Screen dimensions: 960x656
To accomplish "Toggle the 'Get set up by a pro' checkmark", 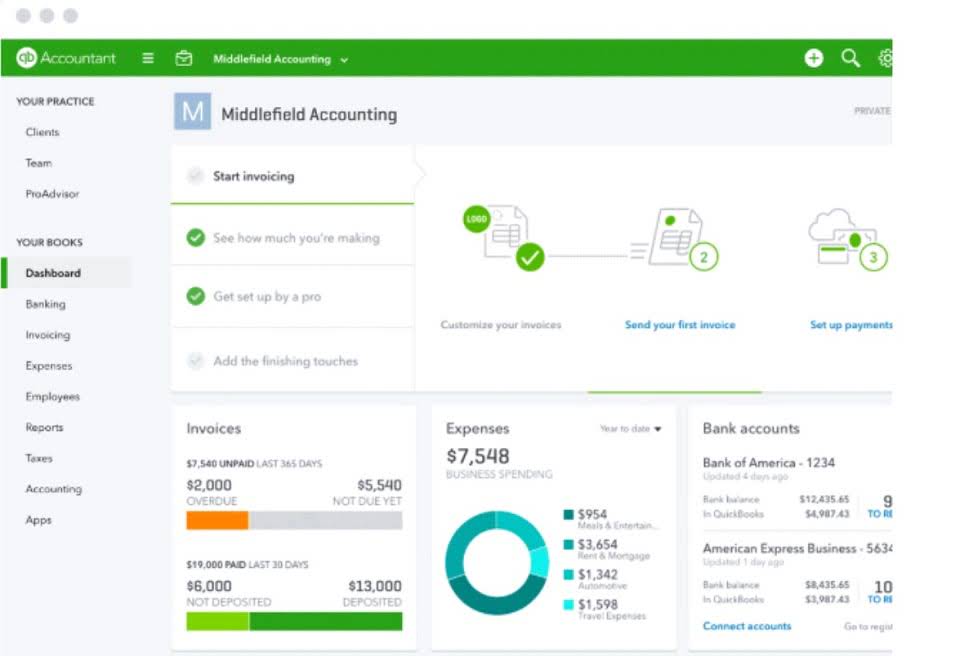I will (195, 296).
